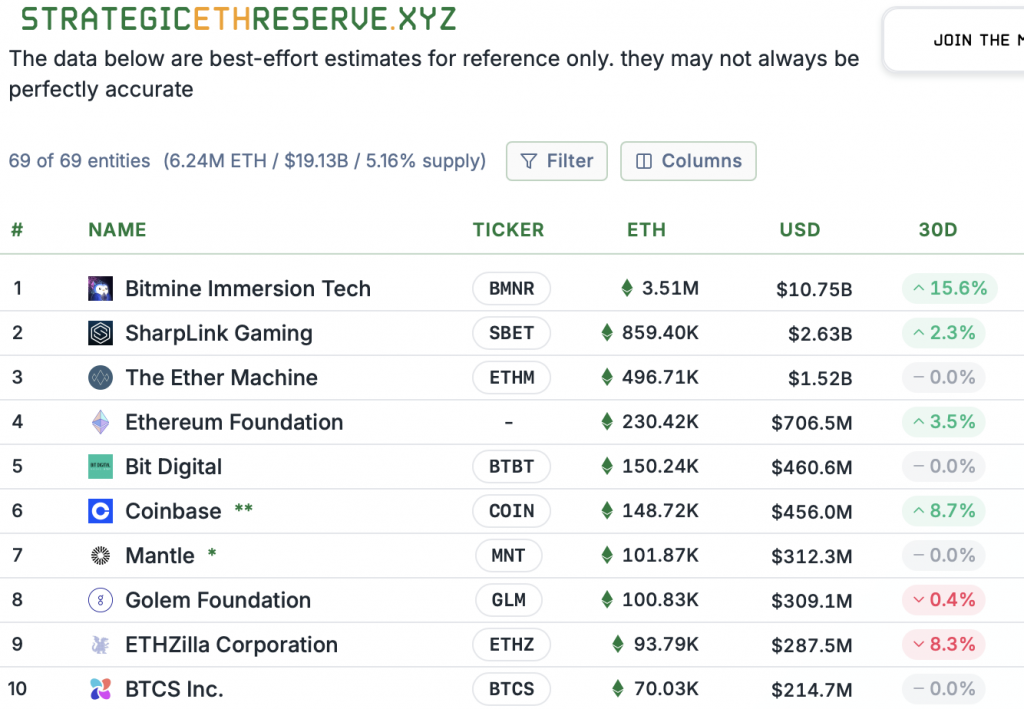Viewport: 1024px width, 709px height.
Task: Open the Filter dropdown
Action: (556, 160)
